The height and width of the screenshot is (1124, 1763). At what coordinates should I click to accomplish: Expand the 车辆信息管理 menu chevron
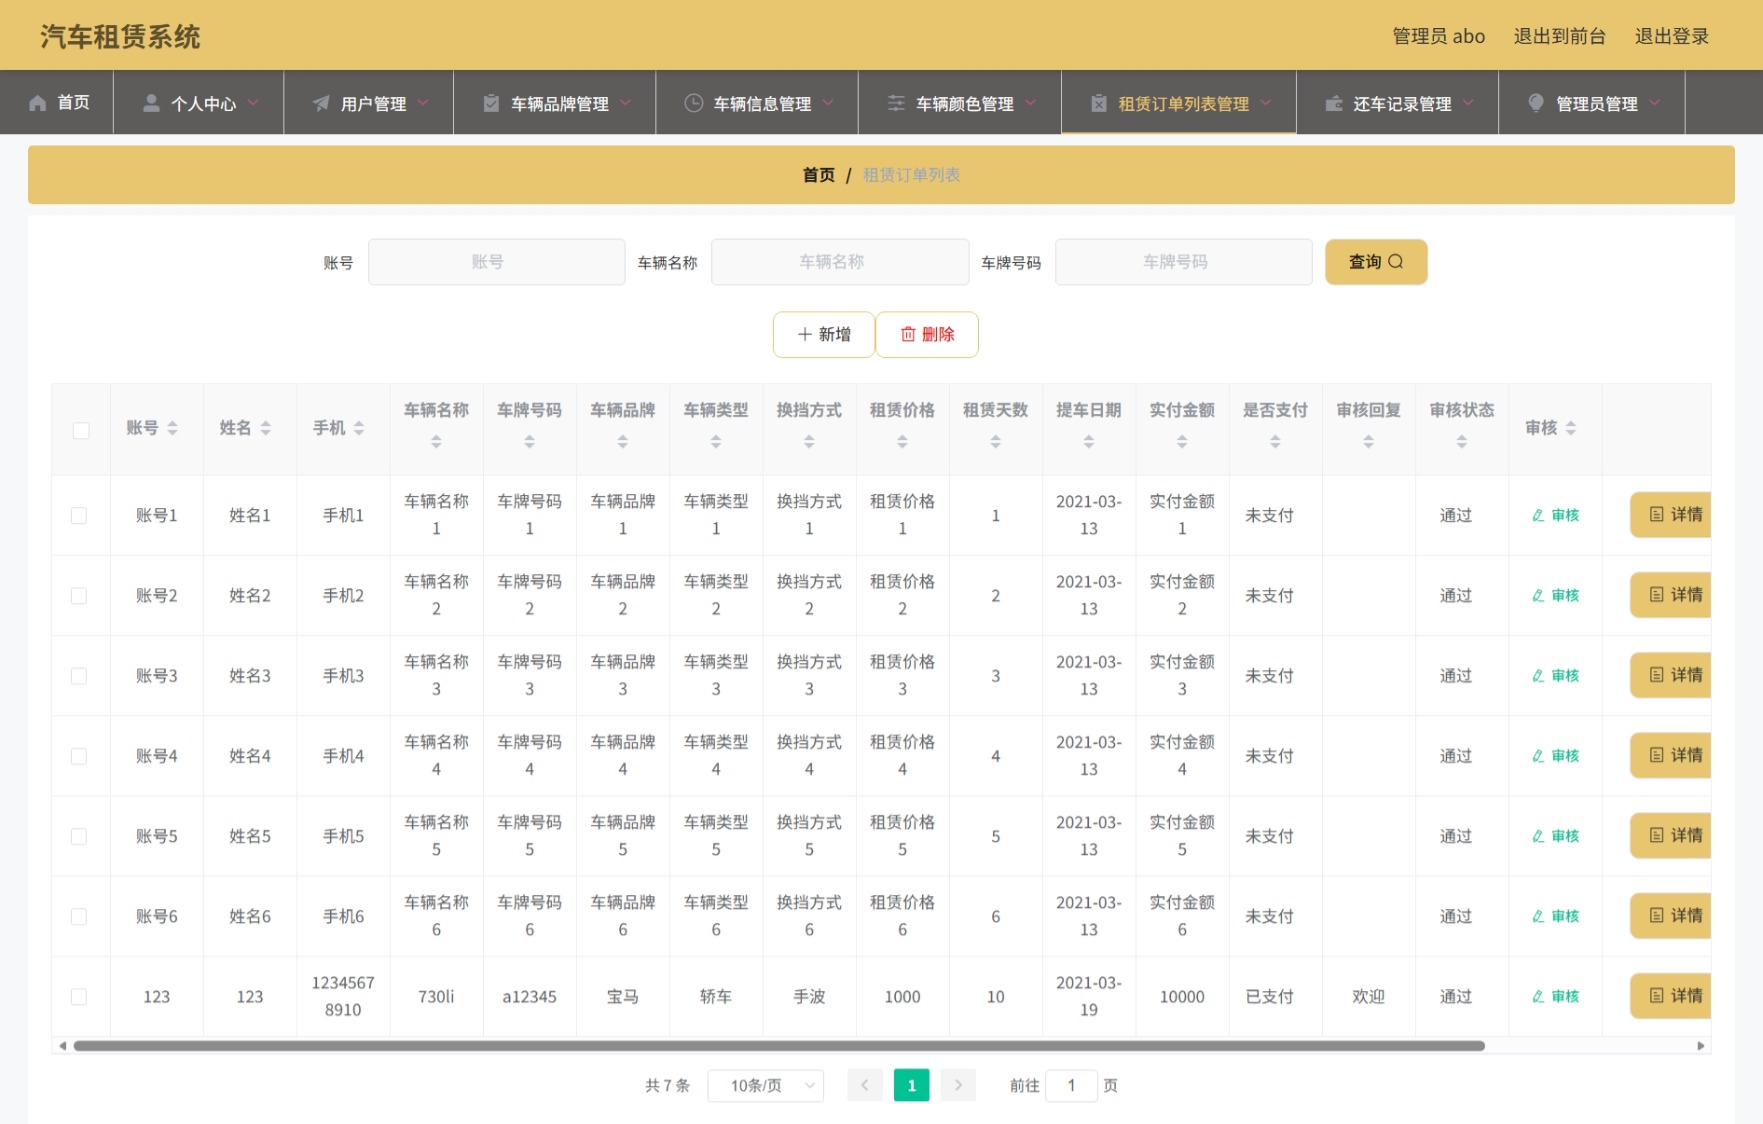[x=828, y=103]
